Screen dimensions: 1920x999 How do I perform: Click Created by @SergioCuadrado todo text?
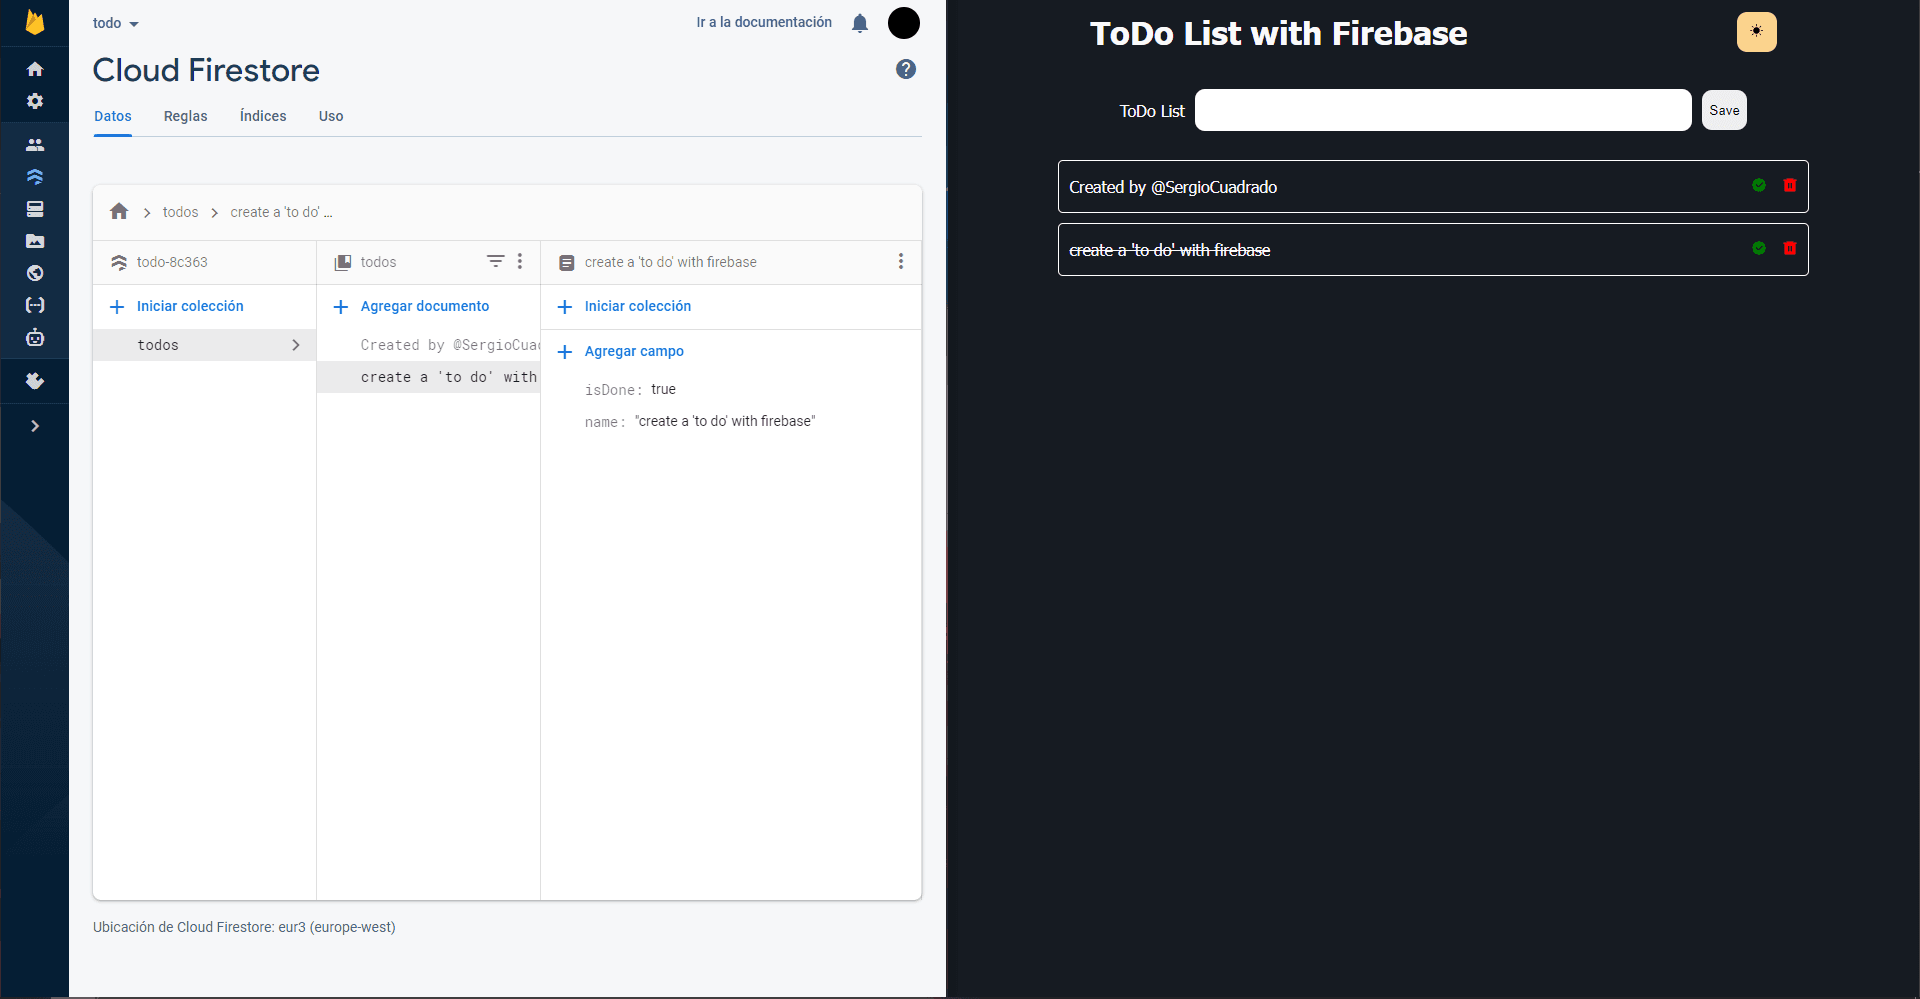click(x=1173, y=187)
